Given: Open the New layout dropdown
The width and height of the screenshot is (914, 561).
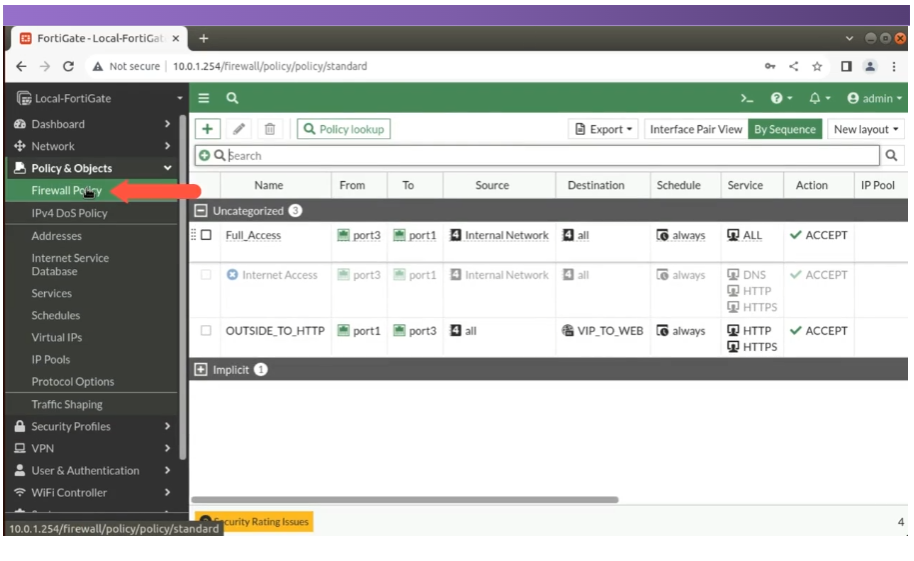Looking at the screenshot, I should [866, 129].
